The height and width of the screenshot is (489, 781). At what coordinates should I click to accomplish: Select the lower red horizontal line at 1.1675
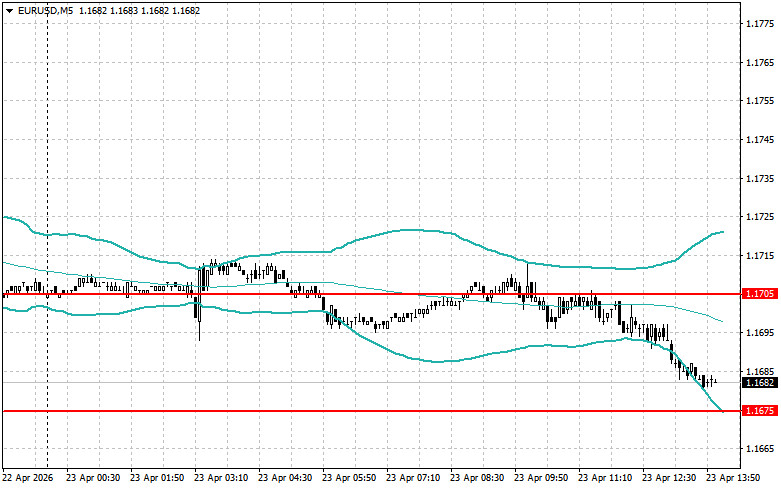372,411
